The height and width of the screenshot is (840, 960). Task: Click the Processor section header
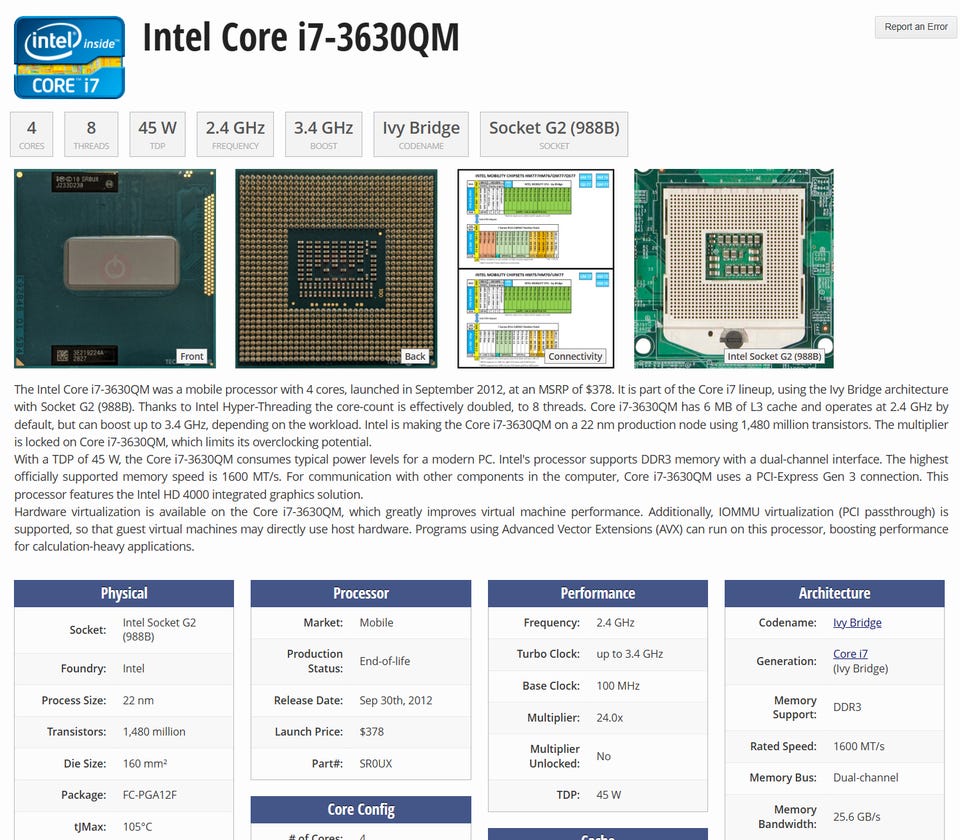click(x=361, y=593)
